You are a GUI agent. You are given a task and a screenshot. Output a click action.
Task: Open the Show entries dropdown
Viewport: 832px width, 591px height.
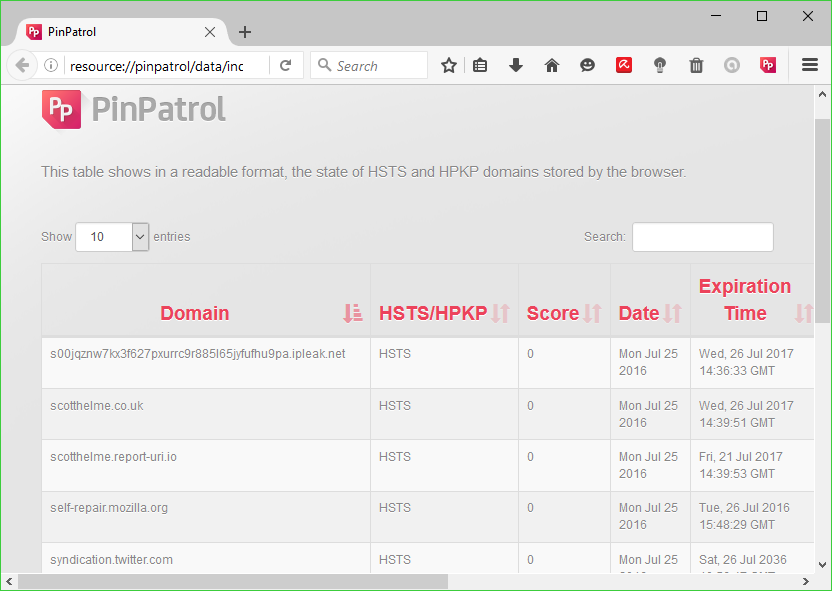click(x=112, y=237)
